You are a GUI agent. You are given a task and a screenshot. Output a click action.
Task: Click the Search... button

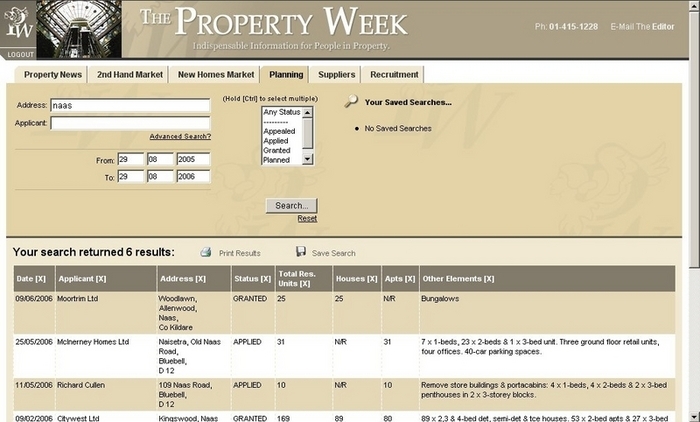tap(292, 206)
